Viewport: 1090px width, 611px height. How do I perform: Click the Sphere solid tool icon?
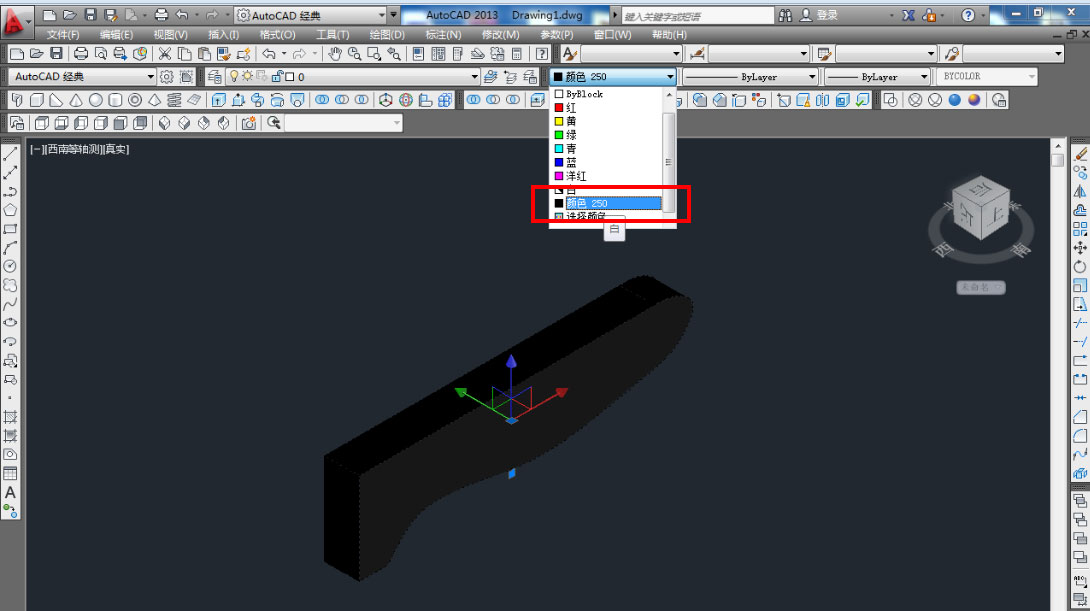(96, 100)
